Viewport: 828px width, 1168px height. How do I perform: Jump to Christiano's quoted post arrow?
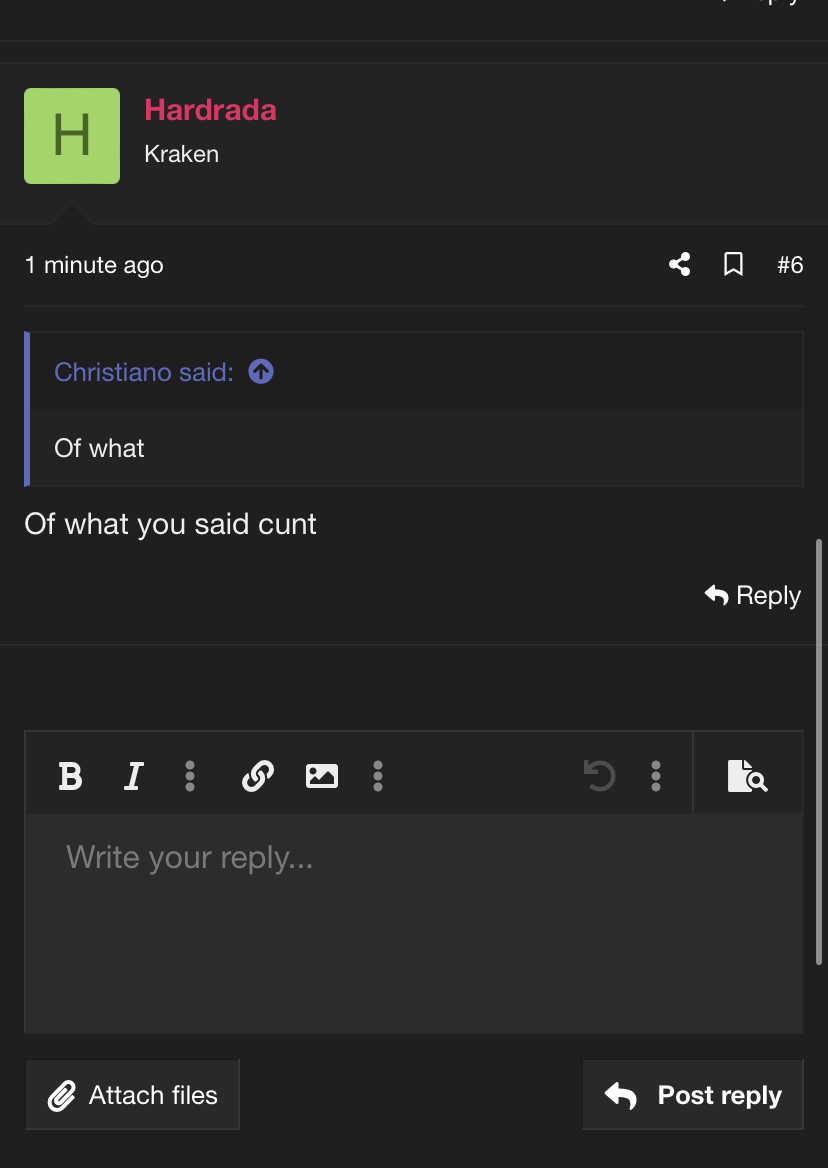point(261,371)
